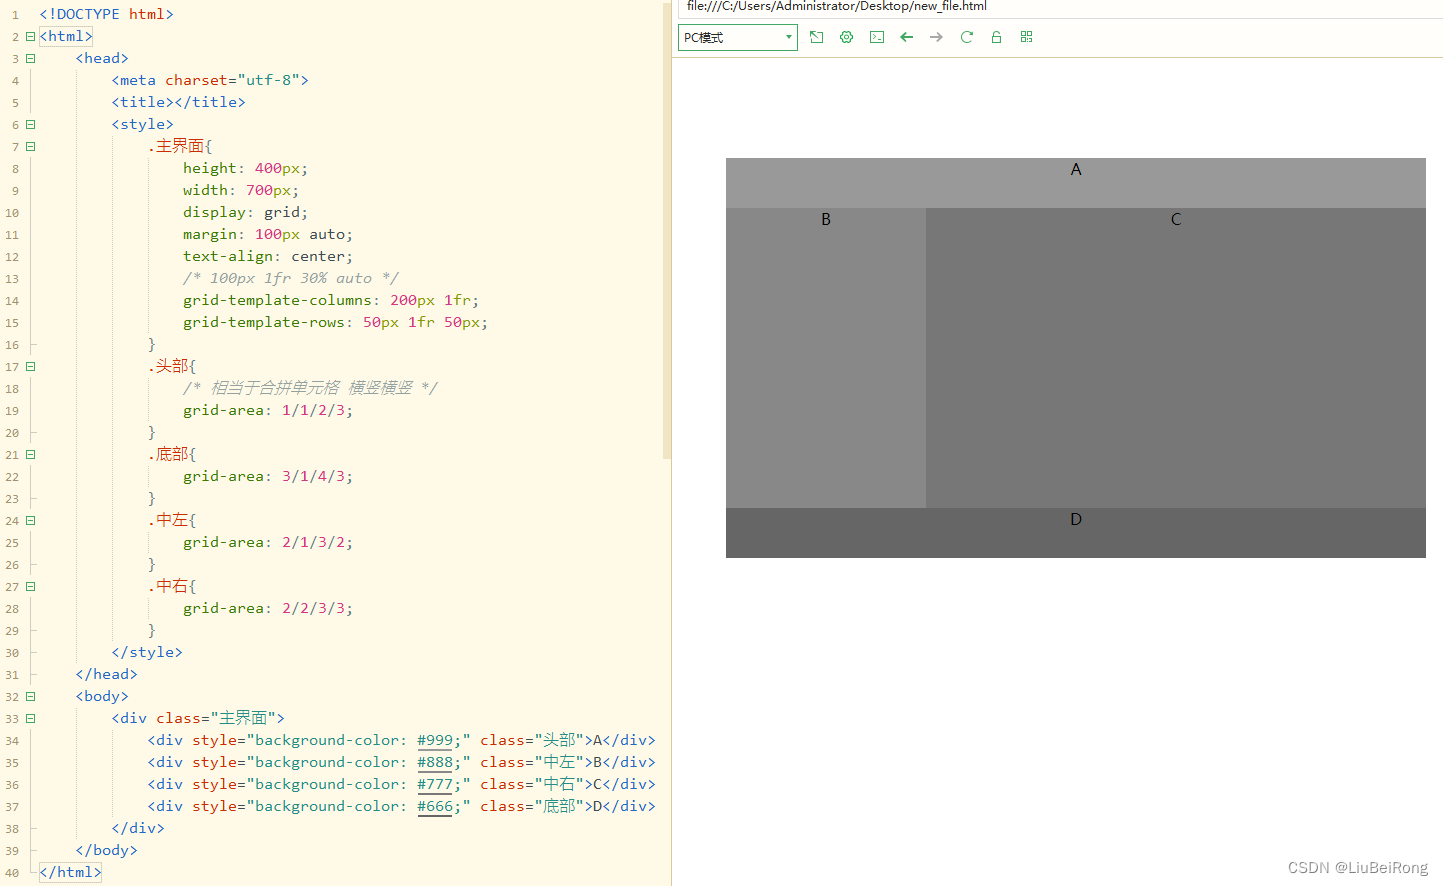Click 'grid-area: 2/2/3/3;' line
Image resolution: width=1443 pixels, height=886 pixels.
click(x=268, y=608)
